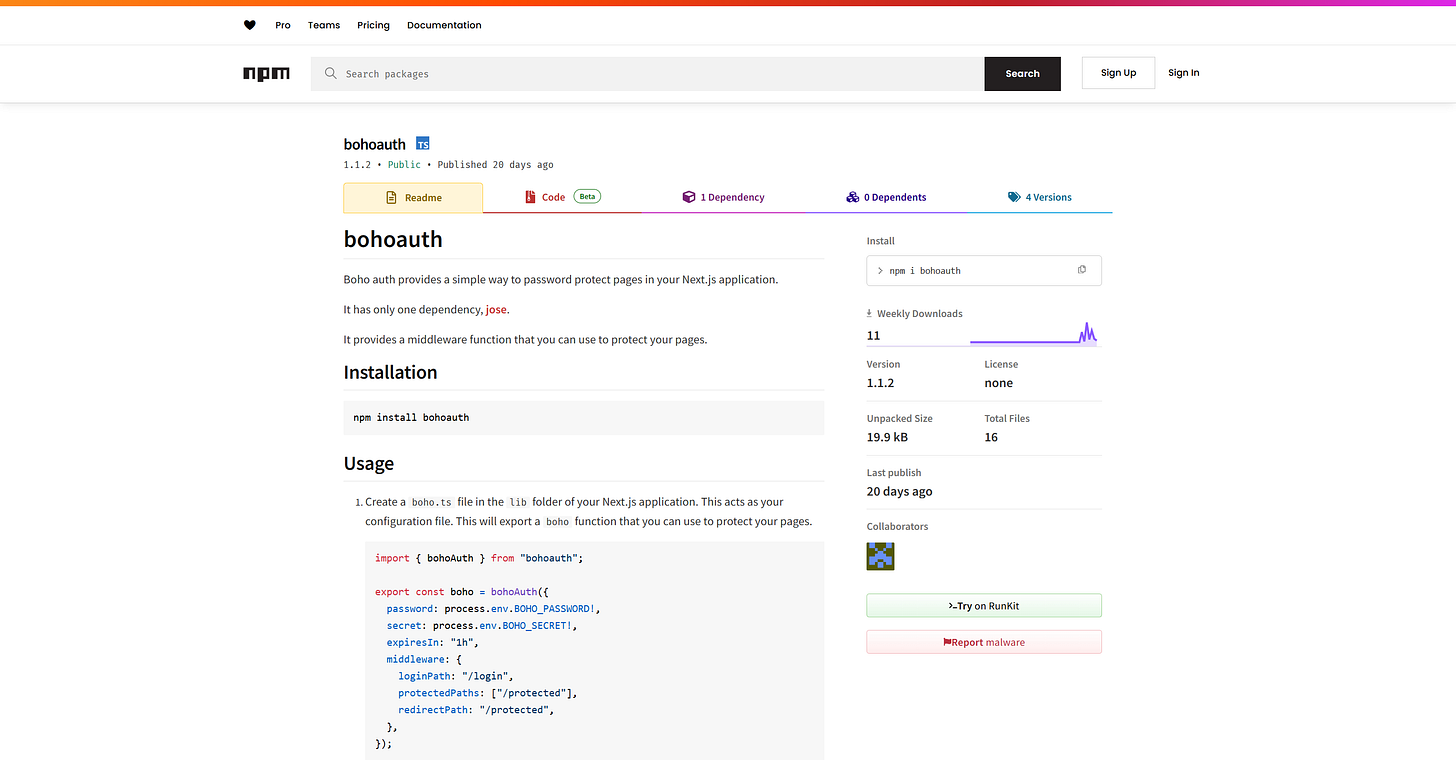Switch to the Code Beta tab
Image resolution: width=1456 pixels, height=760 pixels.
click(562, 198)
